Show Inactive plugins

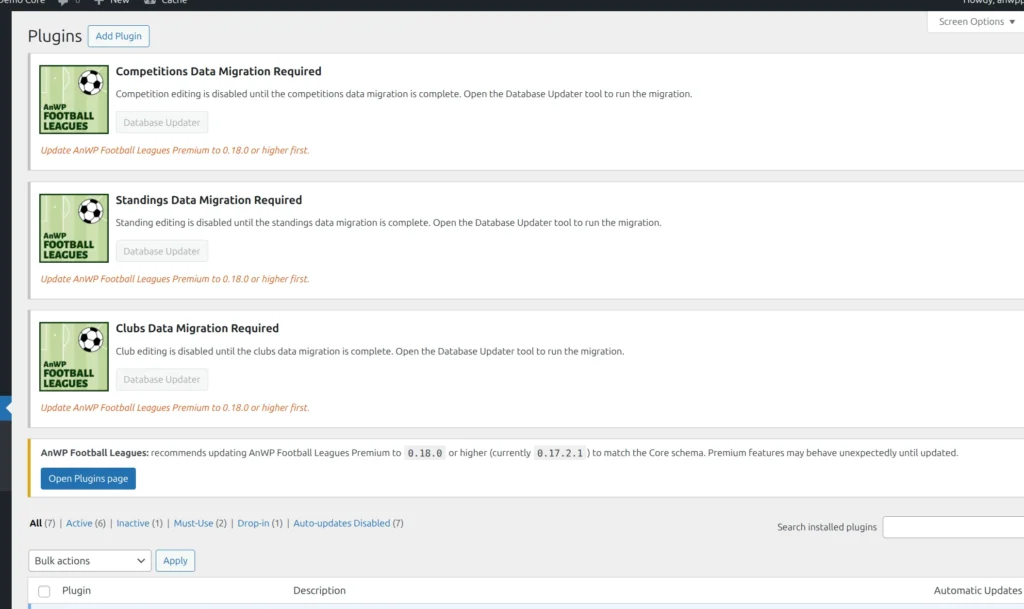133,523
